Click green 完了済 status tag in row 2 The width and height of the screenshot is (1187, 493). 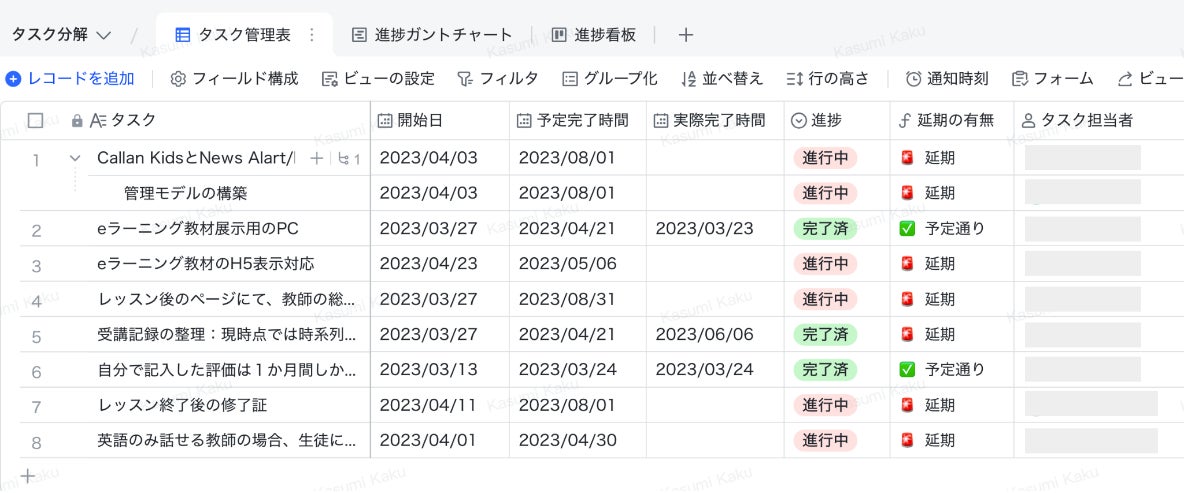click(825, 229)
